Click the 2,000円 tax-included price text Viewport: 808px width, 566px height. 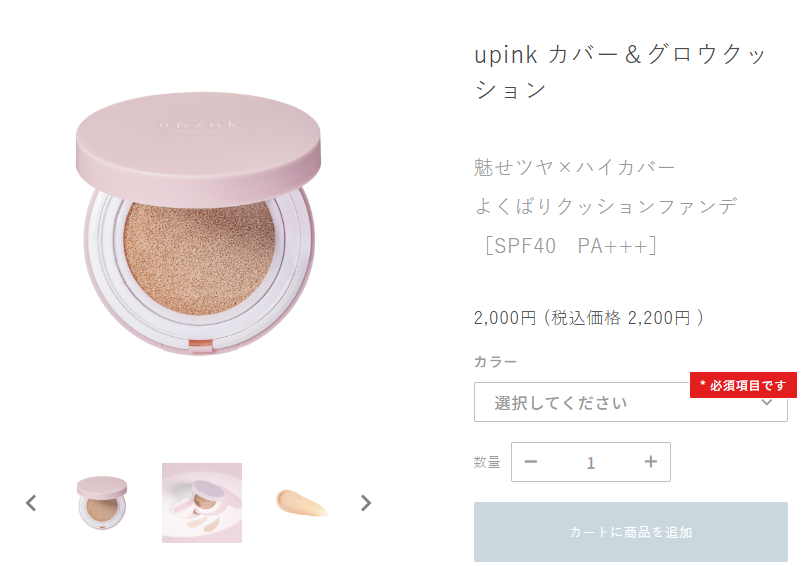point(588,318)
